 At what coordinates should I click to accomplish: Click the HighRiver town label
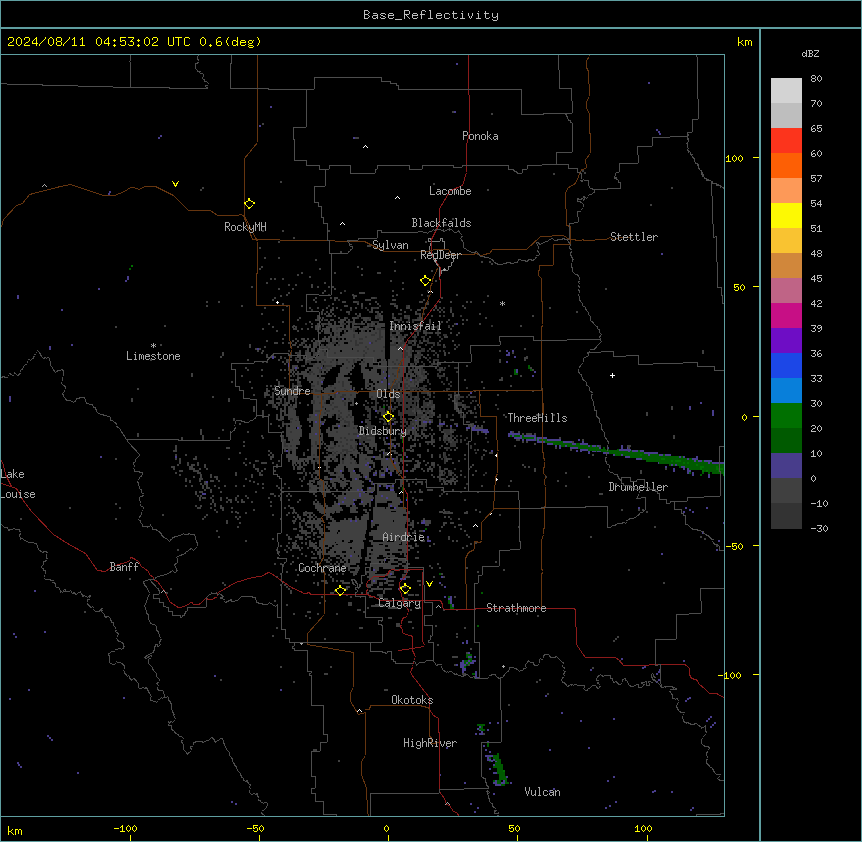pyautogui.click(x=430, y=743)
